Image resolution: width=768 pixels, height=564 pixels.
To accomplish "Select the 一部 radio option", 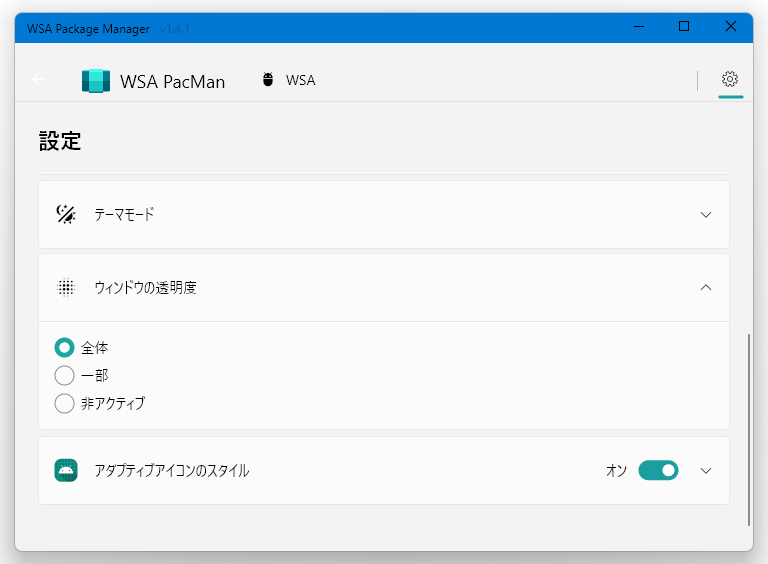I will (x=64, y=376).
